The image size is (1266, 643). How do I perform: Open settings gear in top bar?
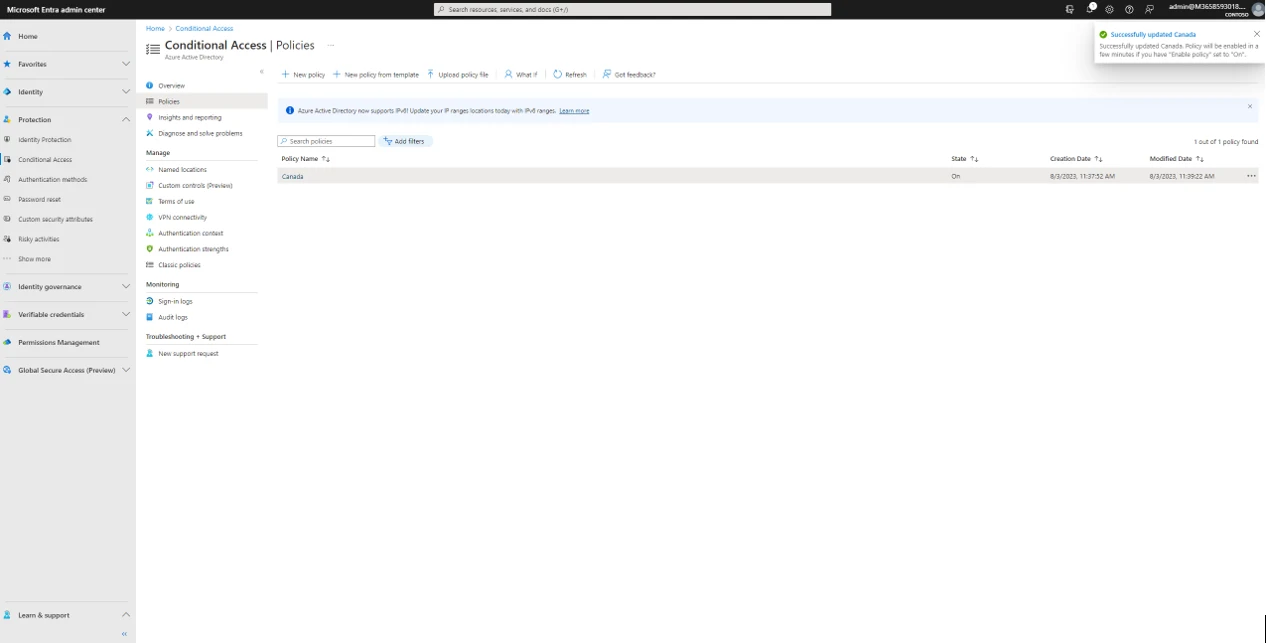1109,9
